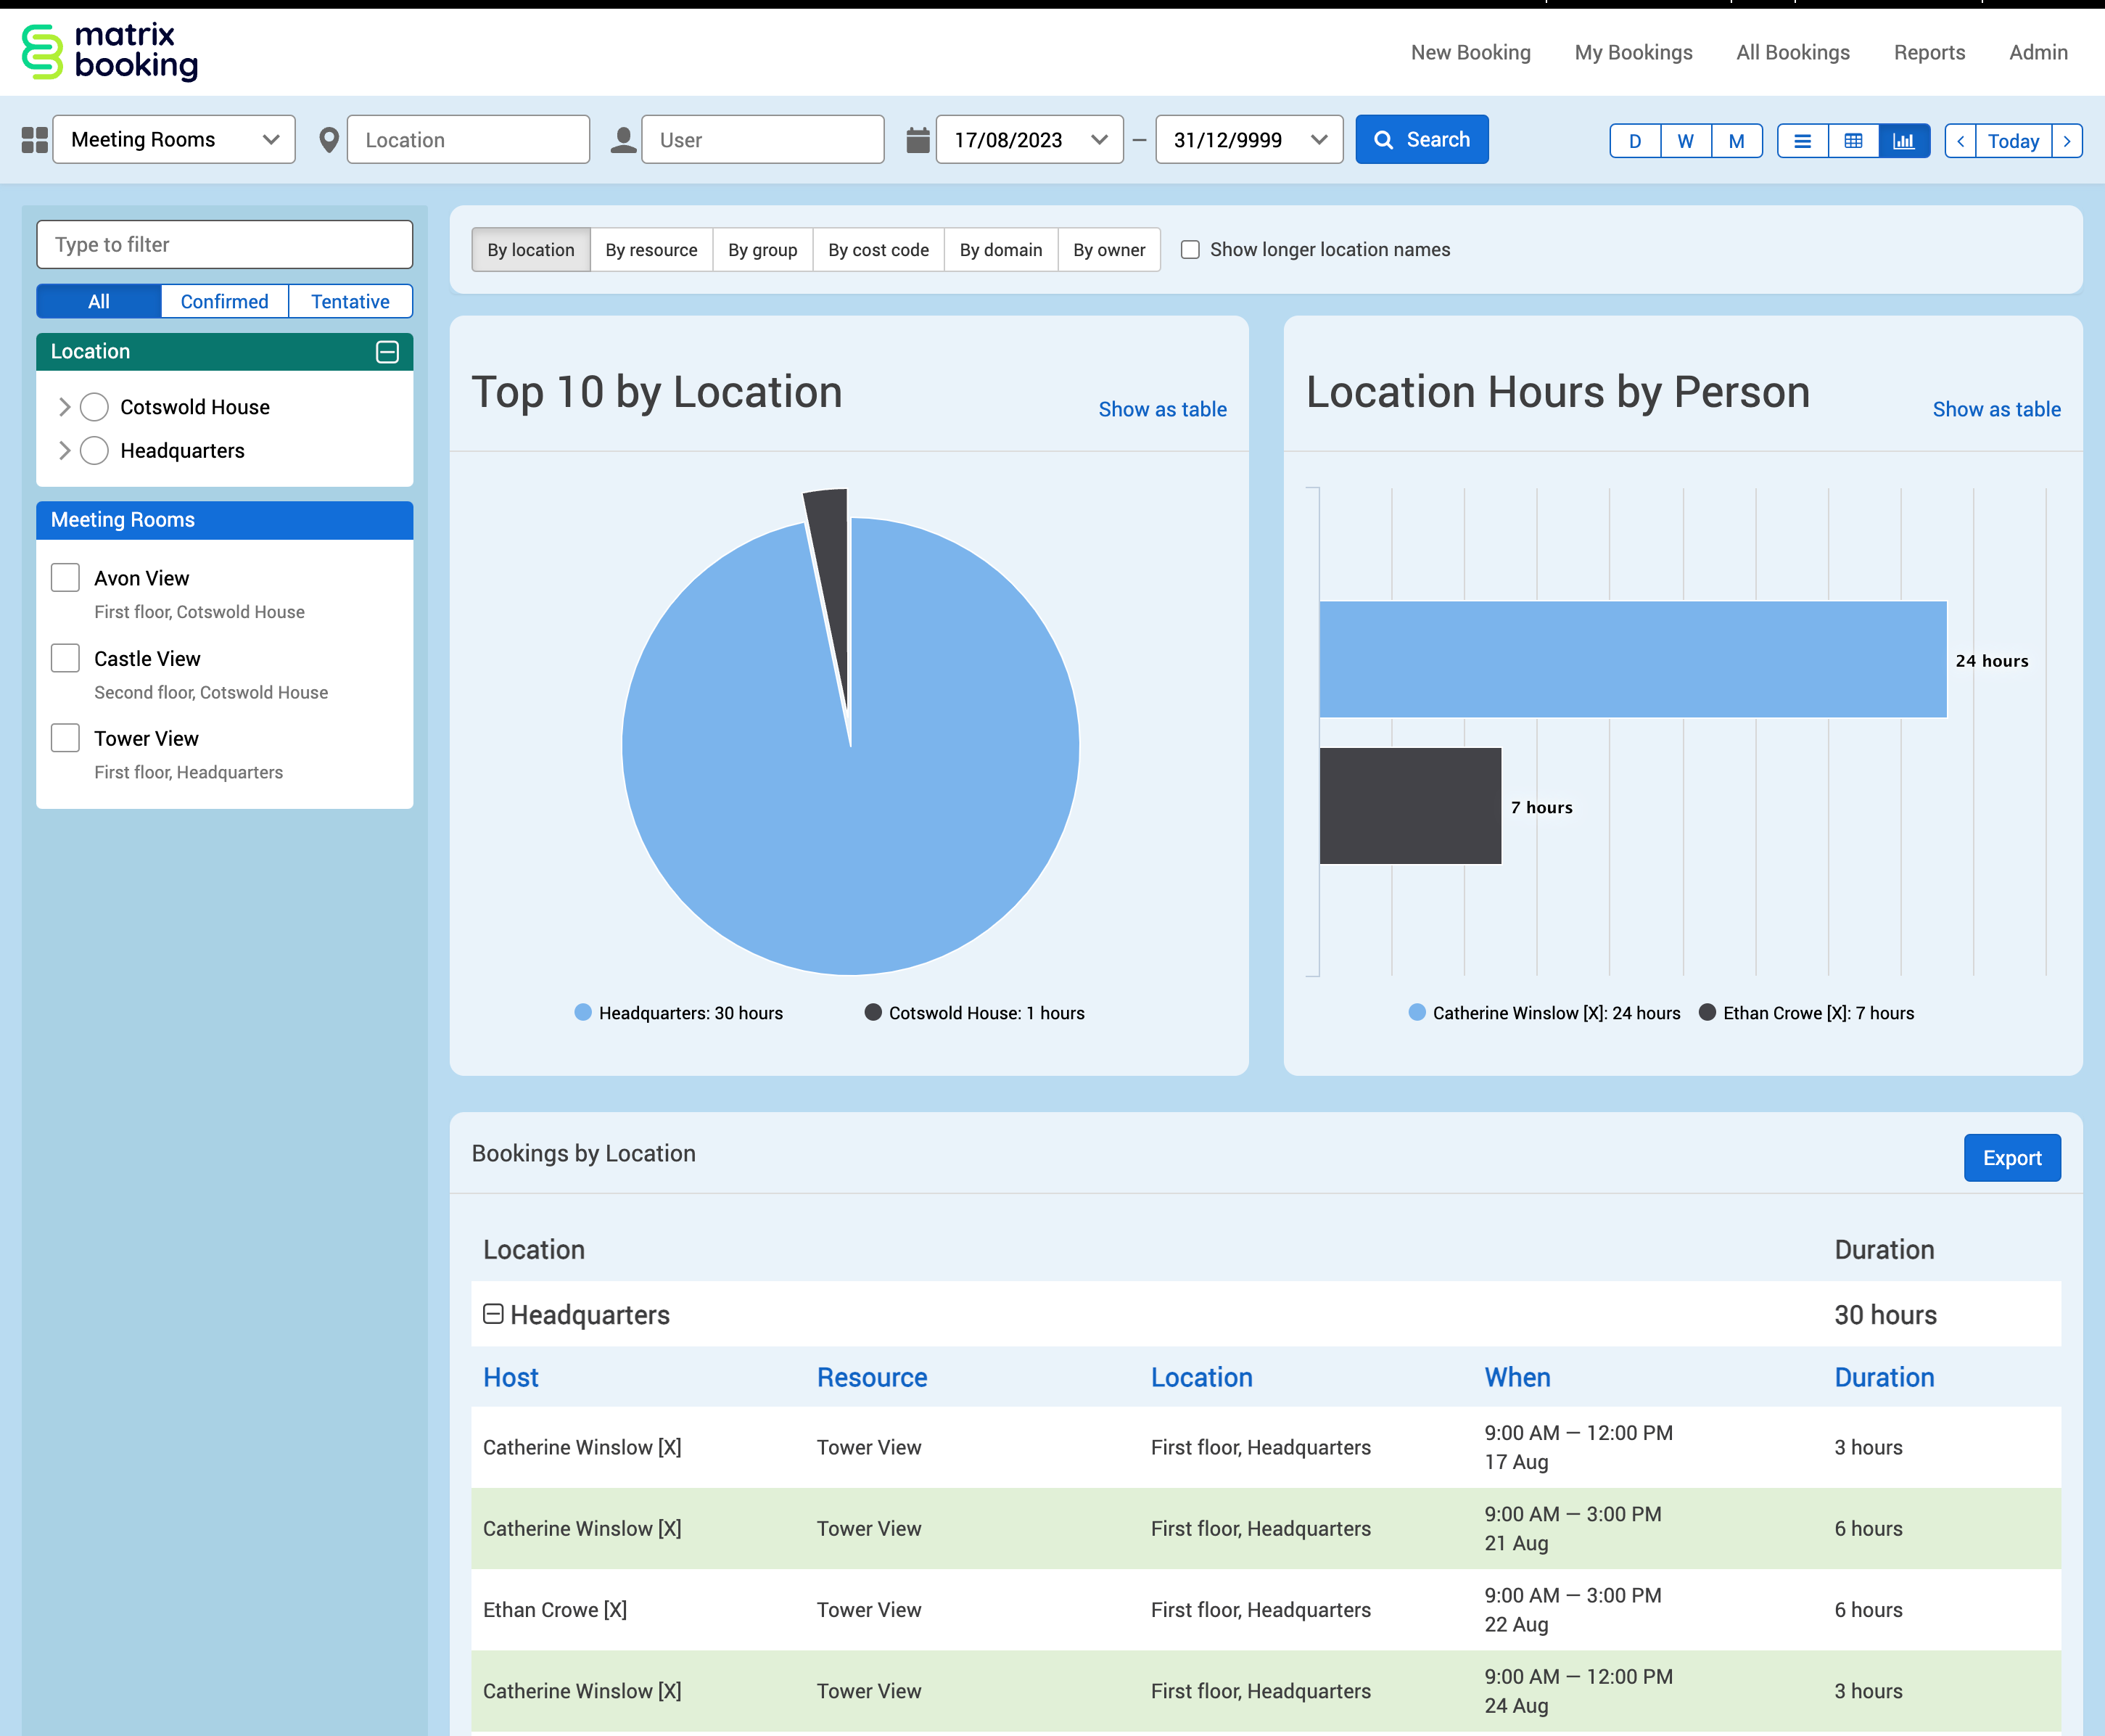The height and width of the screenshot is (1736, 2105).
Task: Switch to grid view icon
Action: pos(1853,141)
